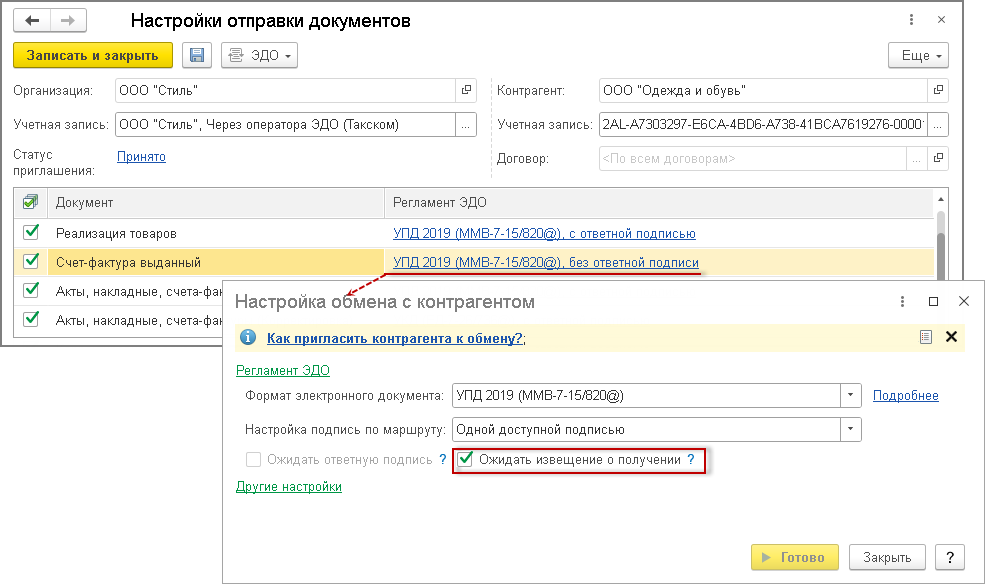Open the ЭДО dropdown menu
Screen dimensions: 989x586
(x=259, y=56)
